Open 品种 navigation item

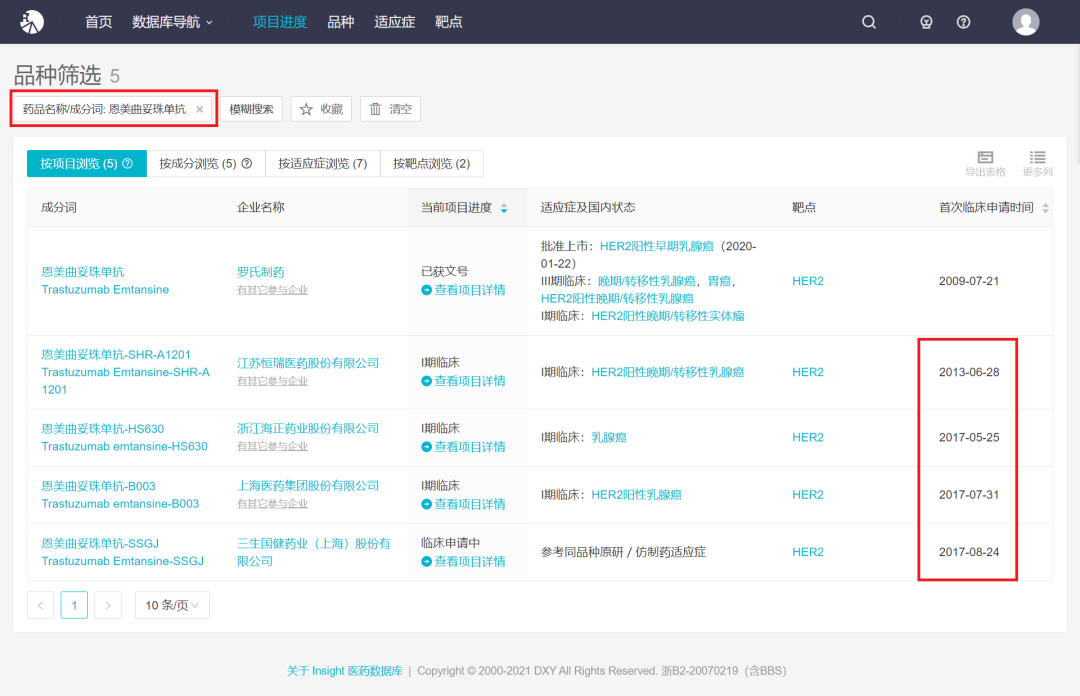pyautogui.click(x=340, y=22)
